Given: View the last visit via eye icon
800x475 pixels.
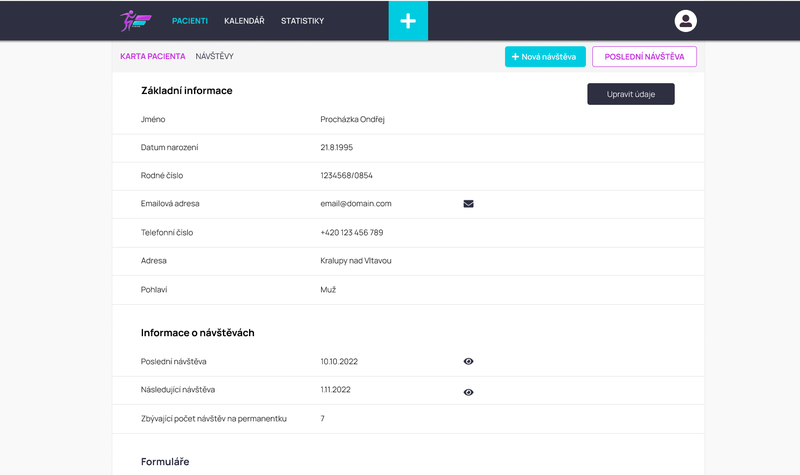Looking at the screenshot, I should tap(468, 361).
